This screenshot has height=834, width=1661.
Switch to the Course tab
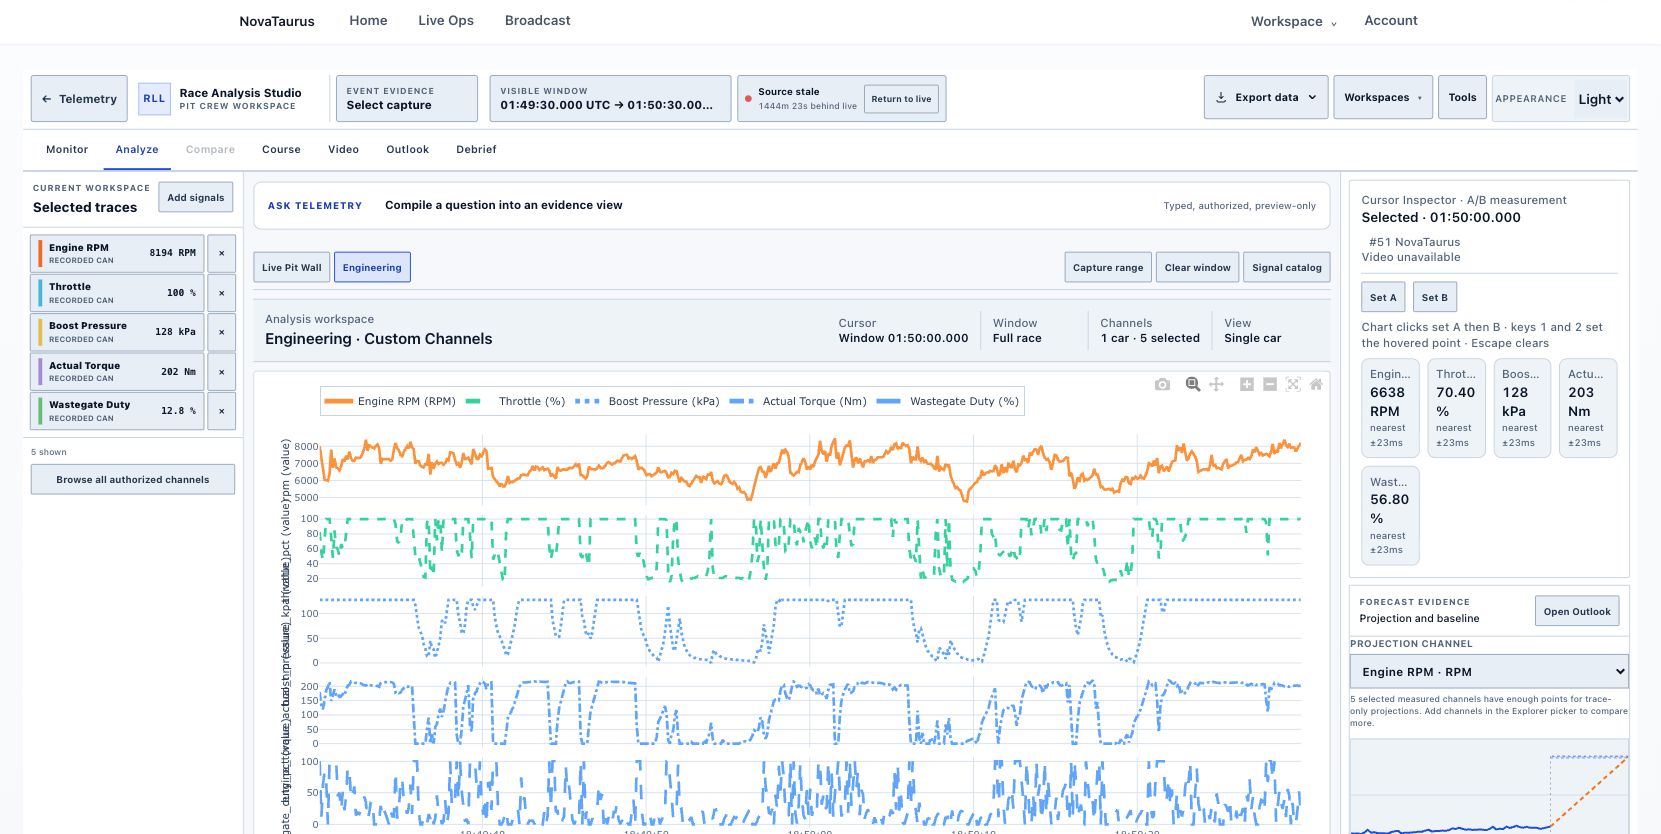[281, 149]
